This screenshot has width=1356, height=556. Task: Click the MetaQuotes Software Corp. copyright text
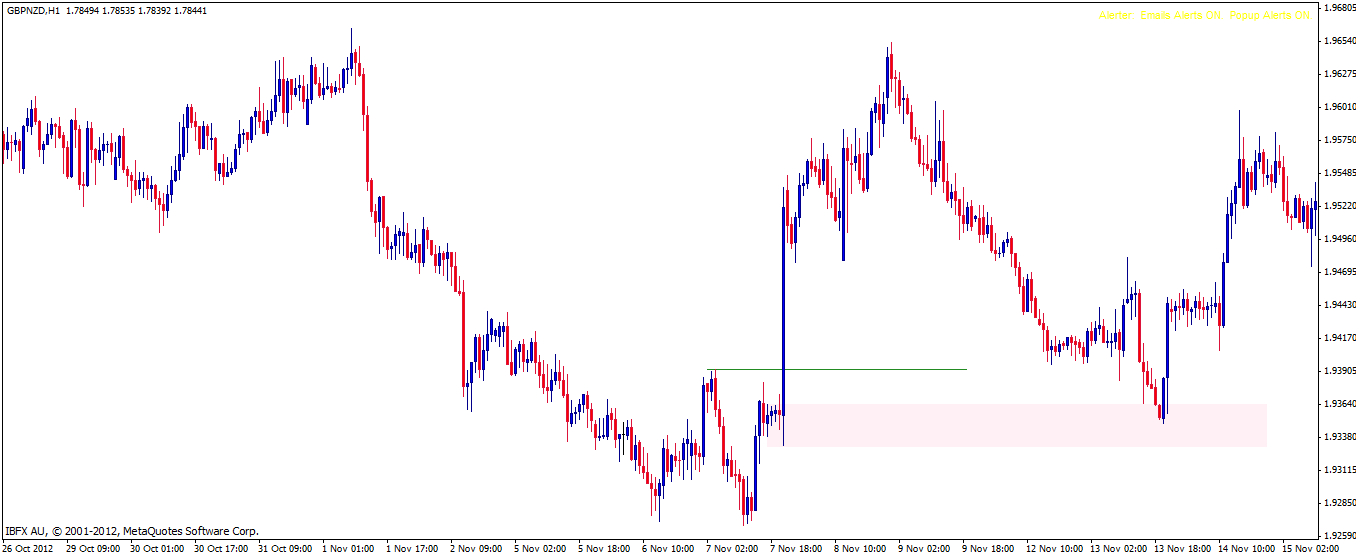191,531
